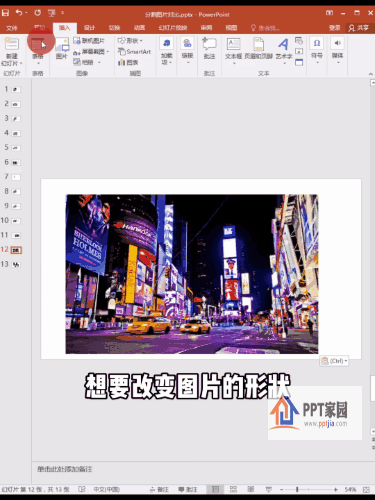Select slide 5 in thumbnail pane
This screenshot has height=500, width=375.
(x=16, y=148)
